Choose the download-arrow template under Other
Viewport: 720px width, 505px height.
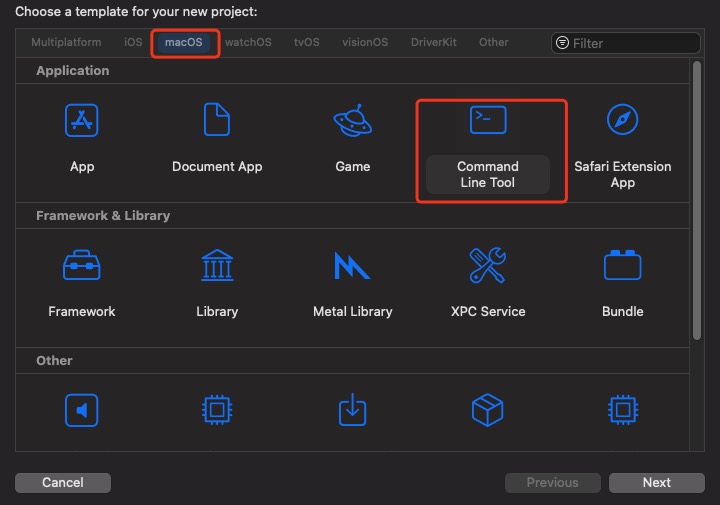353,410
